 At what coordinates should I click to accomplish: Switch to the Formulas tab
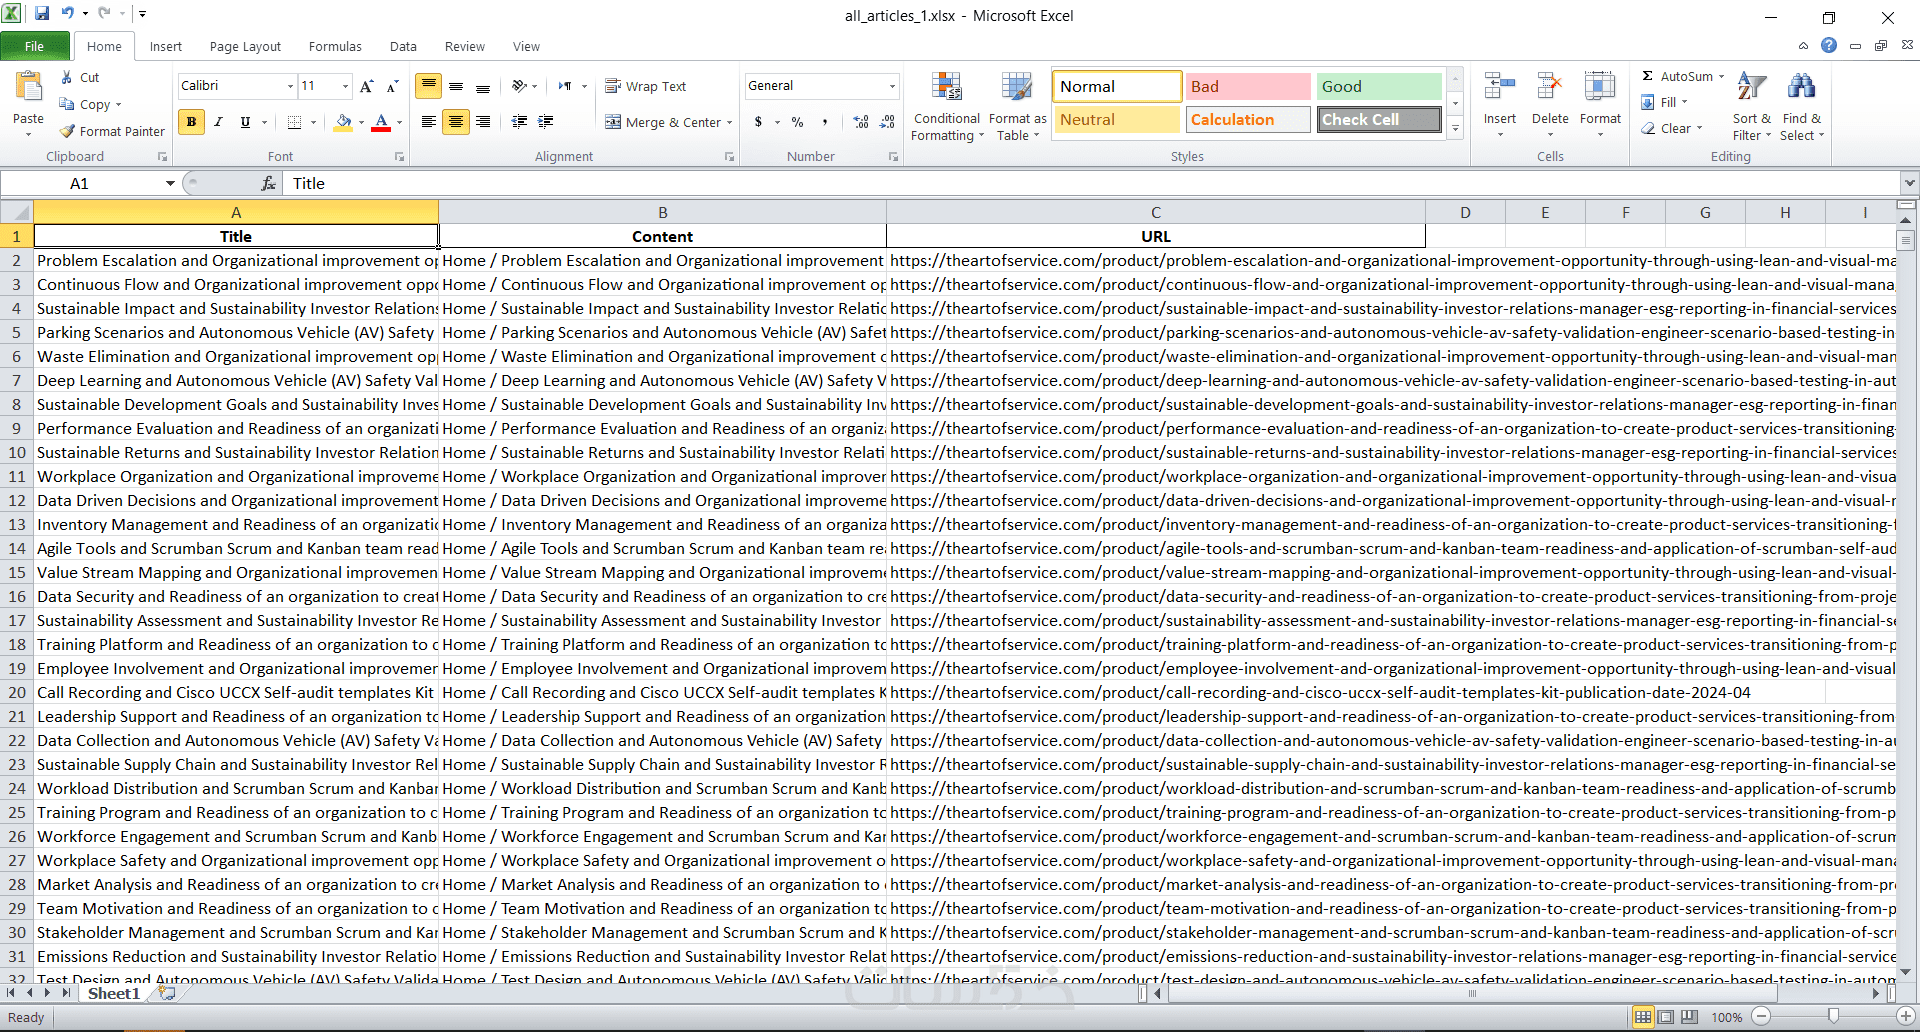click(335, 46)
